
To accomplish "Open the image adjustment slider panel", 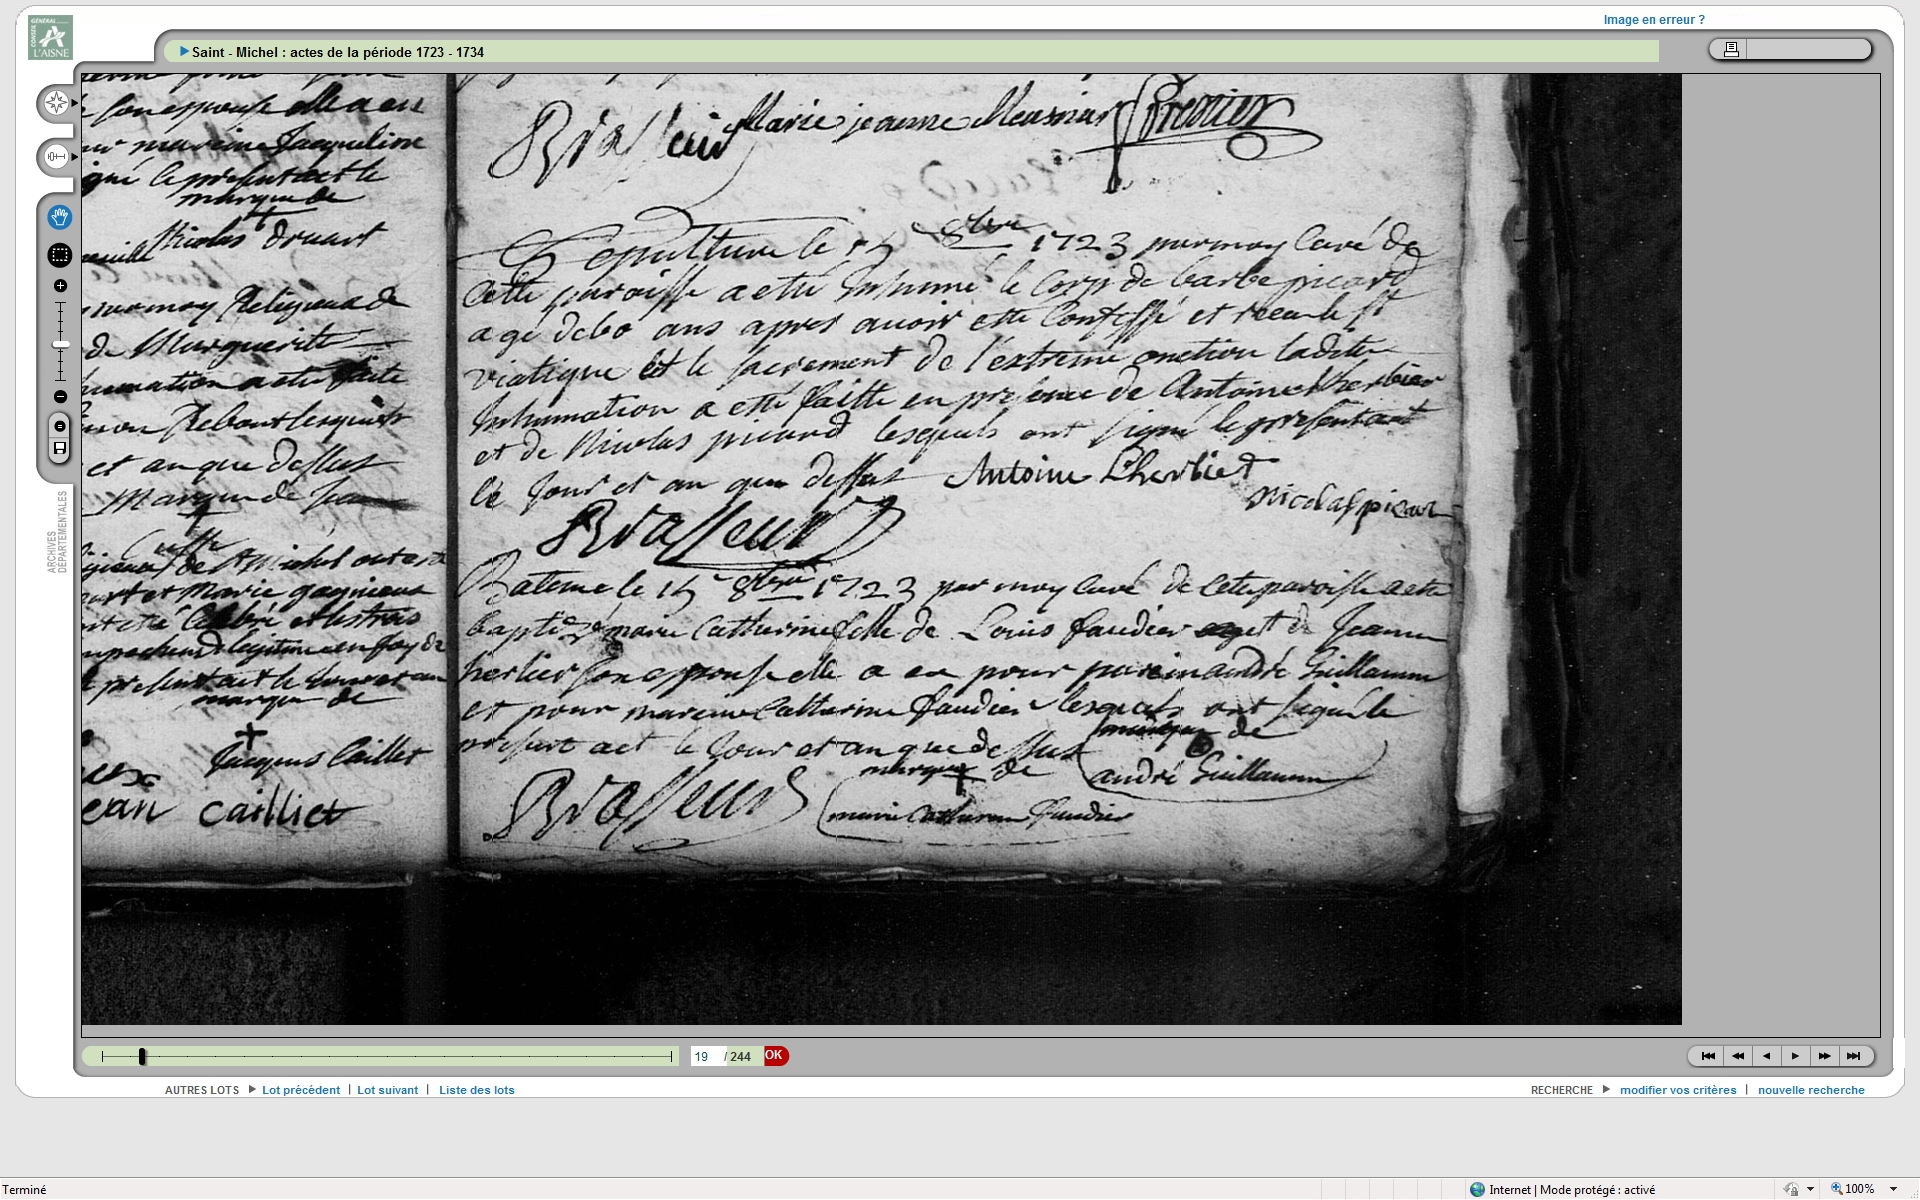I will tap(56, 157).
